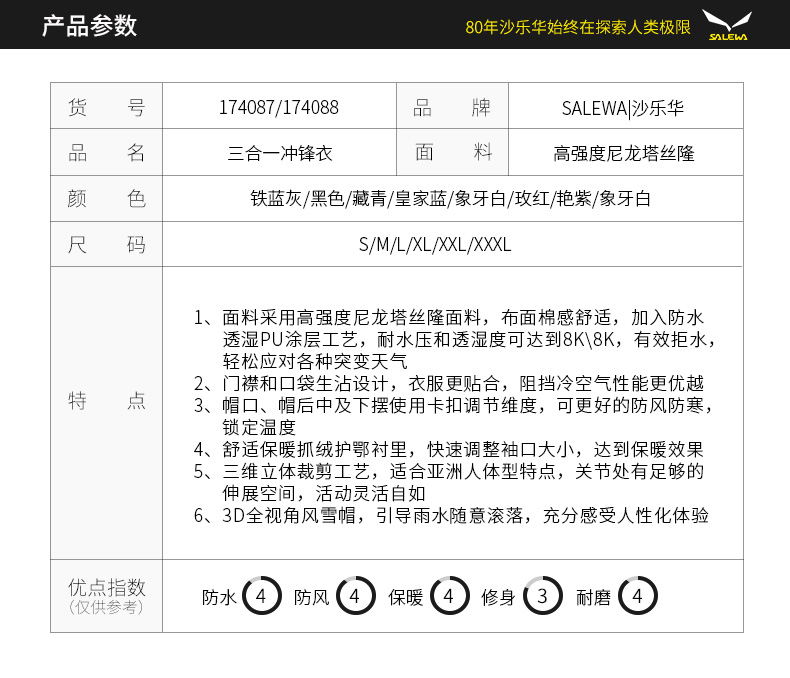Image resolution: width=790 pixels, height=678 pixels.
Task: Click the 防水 rating circle showing 4
Action: click(x=261, y=595)
